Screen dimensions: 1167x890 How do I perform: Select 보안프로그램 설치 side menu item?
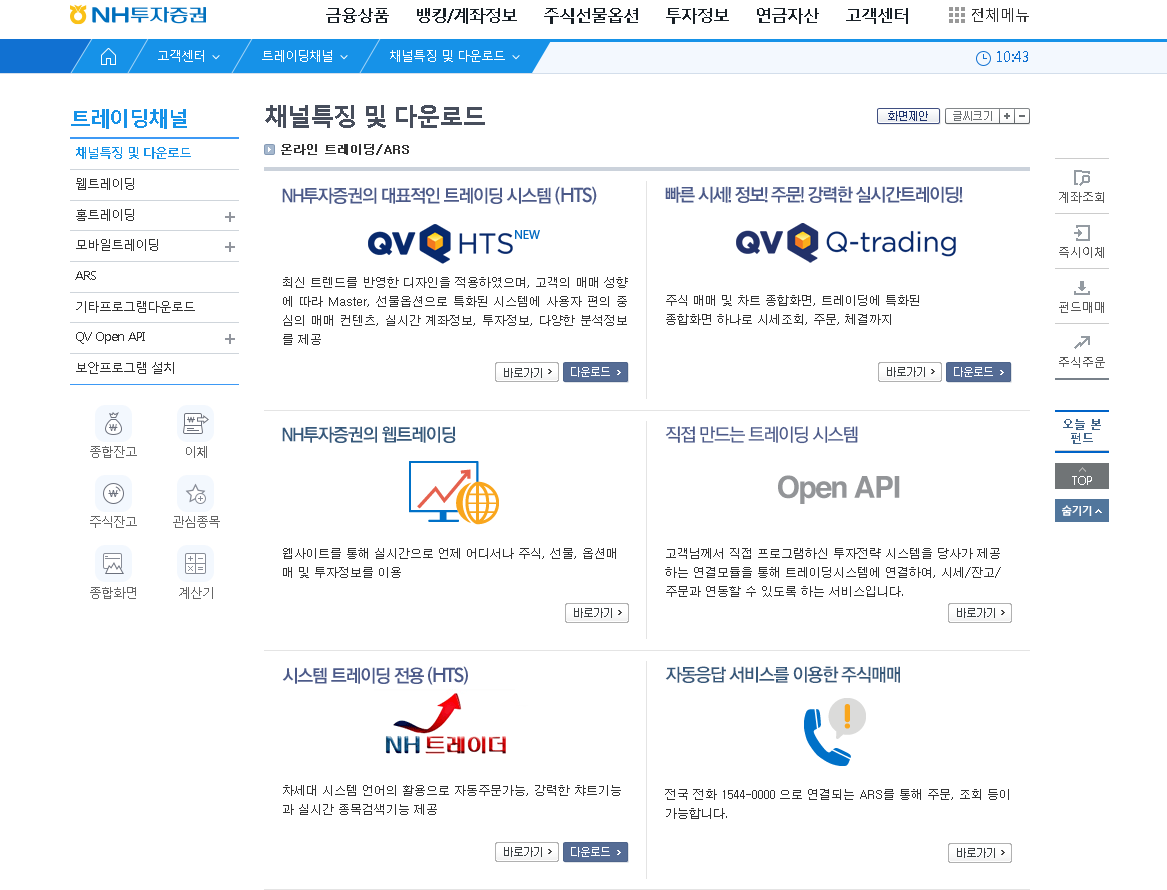tap(154, 368)
